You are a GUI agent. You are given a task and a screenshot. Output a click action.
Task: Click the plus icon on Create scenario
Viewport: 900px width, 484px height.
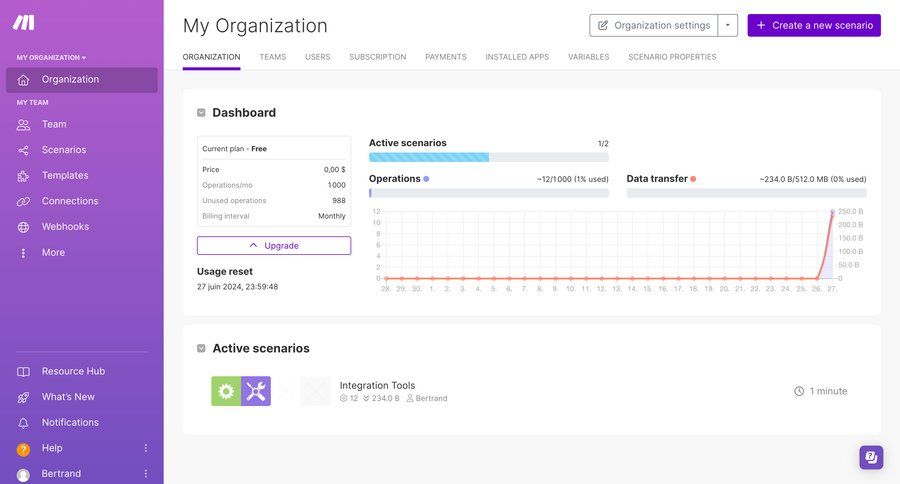tap(761, 25)
